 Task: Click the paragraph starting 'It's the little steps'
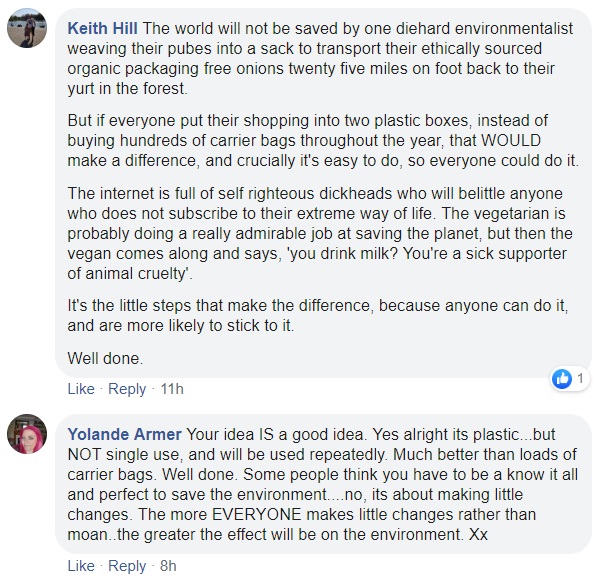(320, 315)
